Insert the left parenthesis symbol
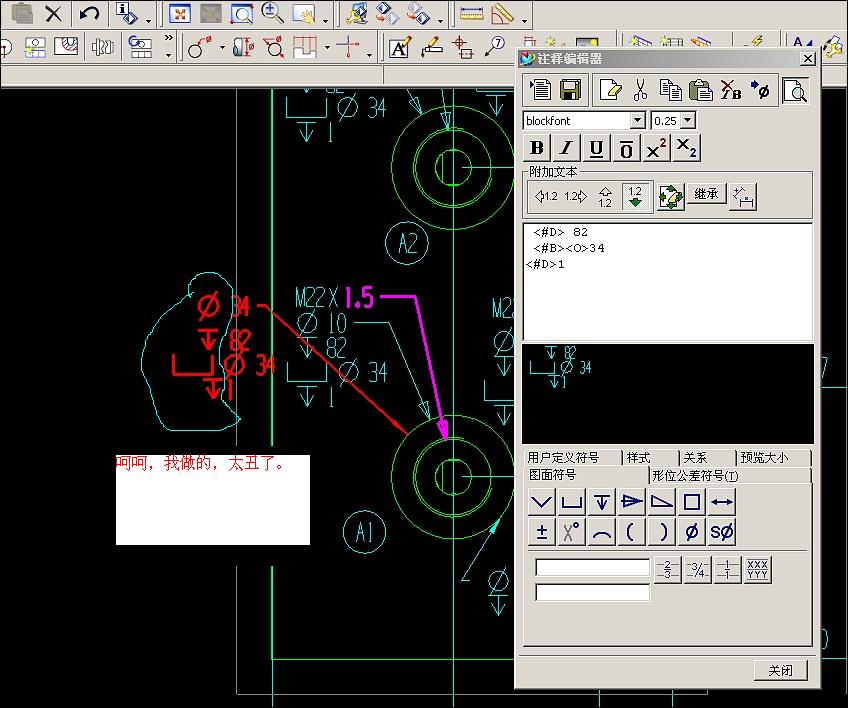848x708 pixels. coord(631,532)
